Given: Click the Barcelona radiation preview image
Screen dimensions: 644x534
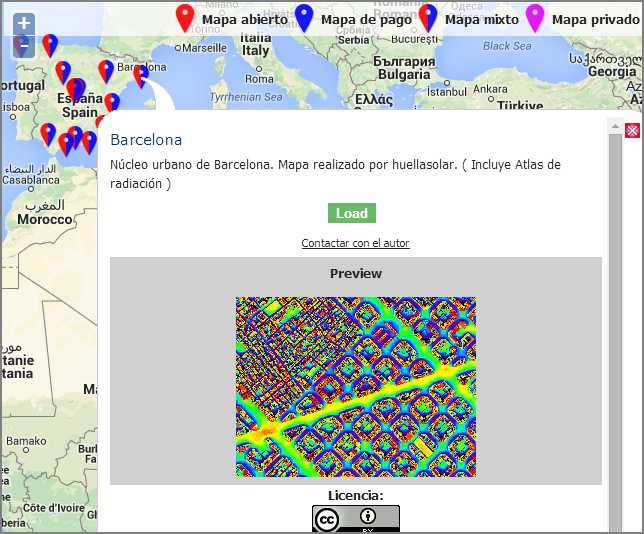Looking at the screenshot, I should point(355,386).
